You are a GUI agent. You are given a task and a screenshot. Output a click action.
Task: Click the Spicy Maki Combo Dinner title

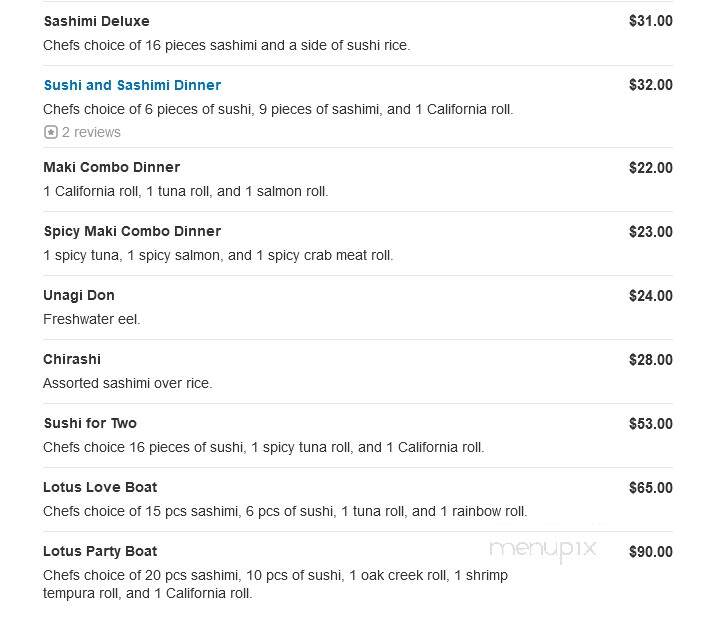point(132,231)
